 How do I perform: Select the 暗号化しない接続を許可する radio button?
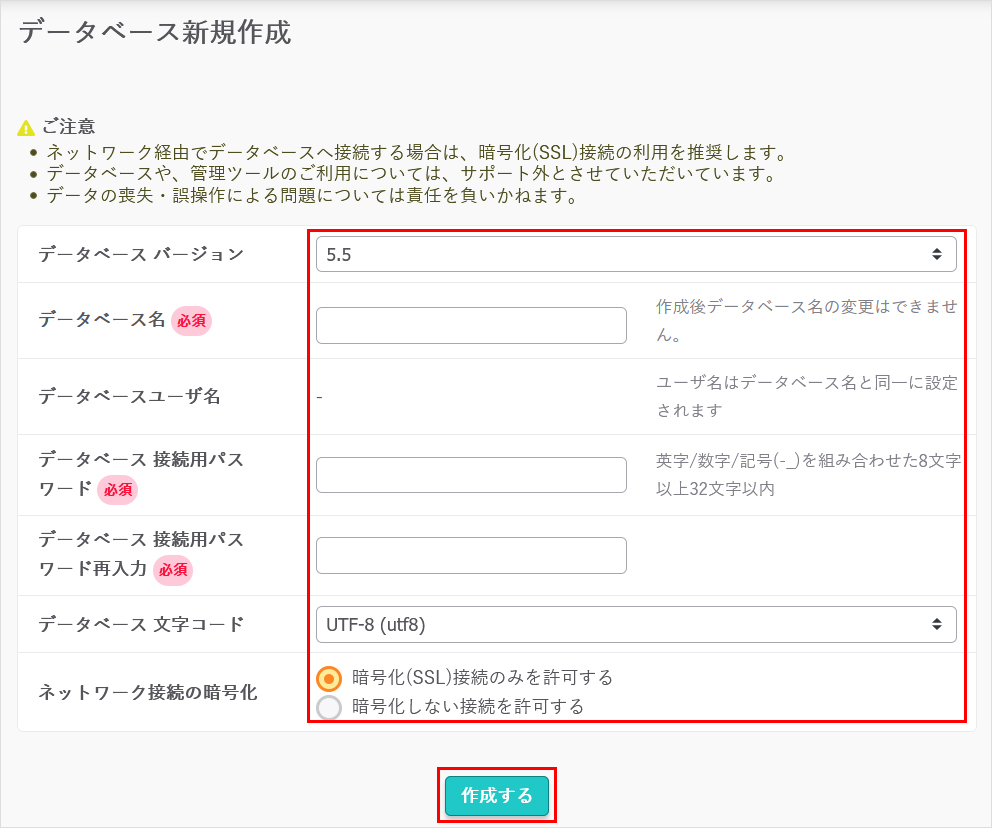[x=329, y=707]
